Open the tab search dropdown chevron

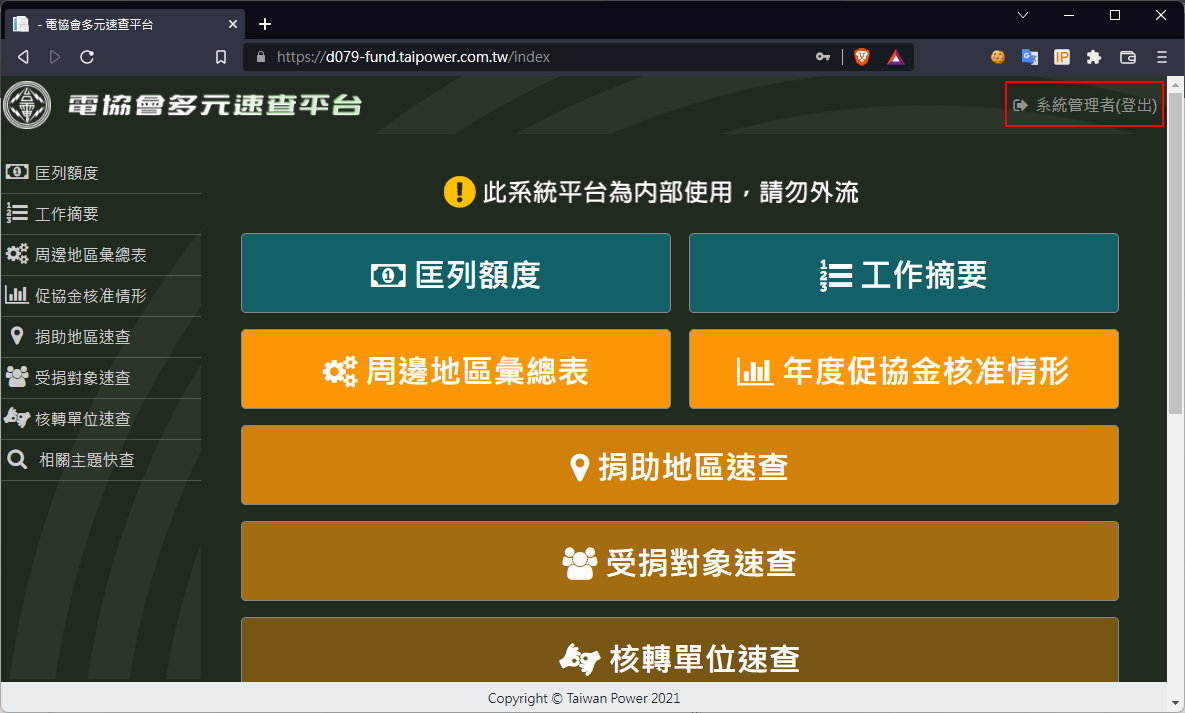1023,15
